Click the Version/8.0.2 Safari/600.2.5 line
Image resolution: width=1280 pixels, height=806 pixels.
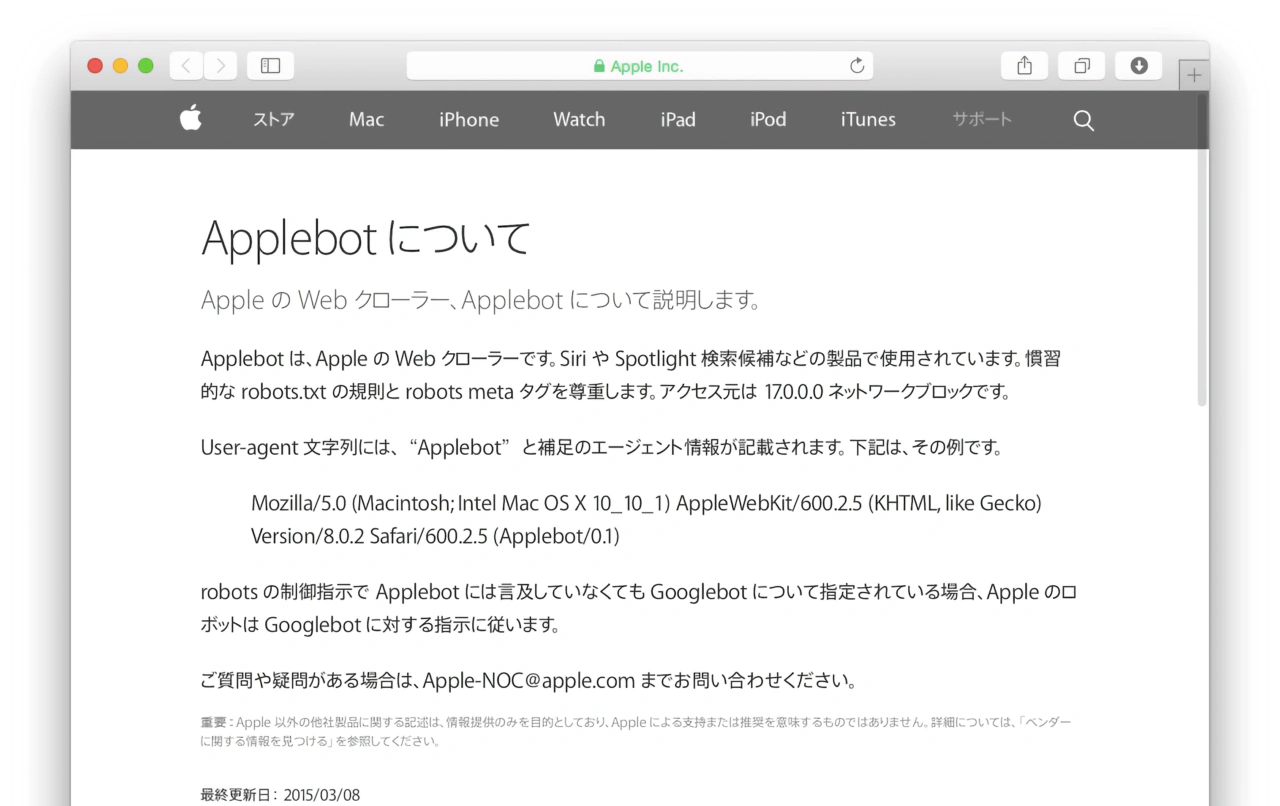point(435,536)
